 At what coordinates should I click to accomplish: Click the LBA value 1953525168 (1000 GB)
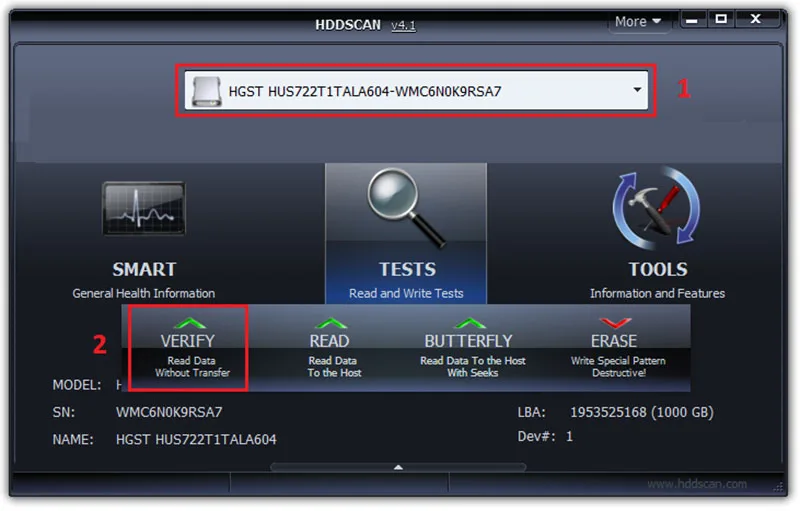(x=641, y=412)
